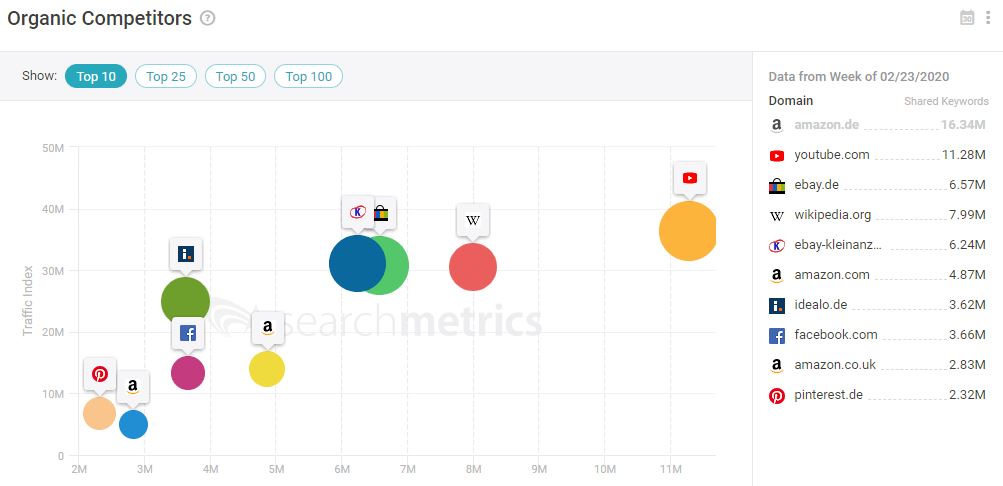Click the eBay shopping bag chart marker

pyautogui.click(x=383, y=213)
